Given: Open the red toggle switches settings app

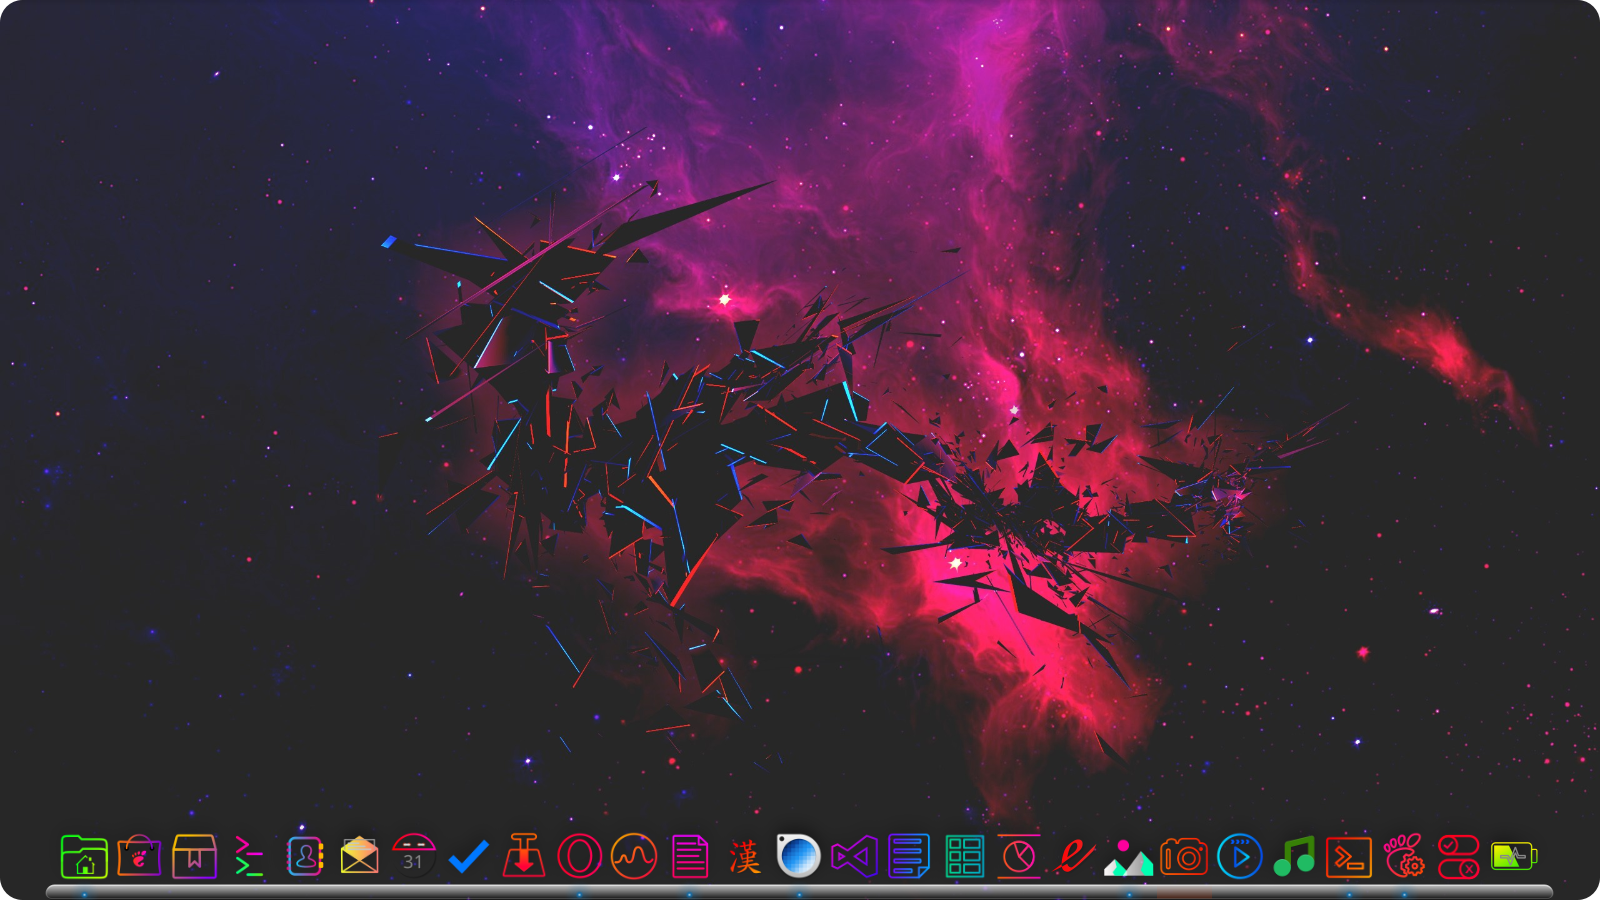Looking at the screenshot, I should pos(1459,857).
